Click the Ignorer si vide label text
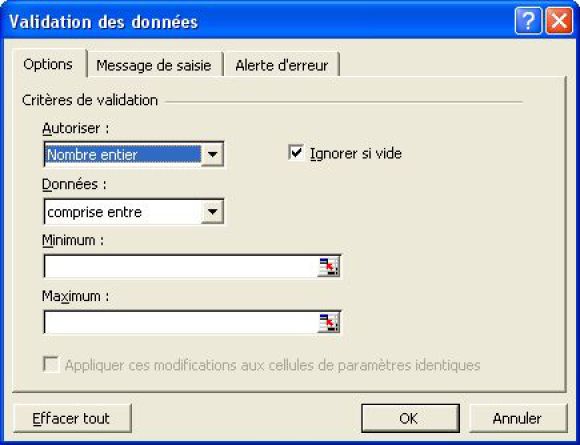 click(x=356, y=154)
